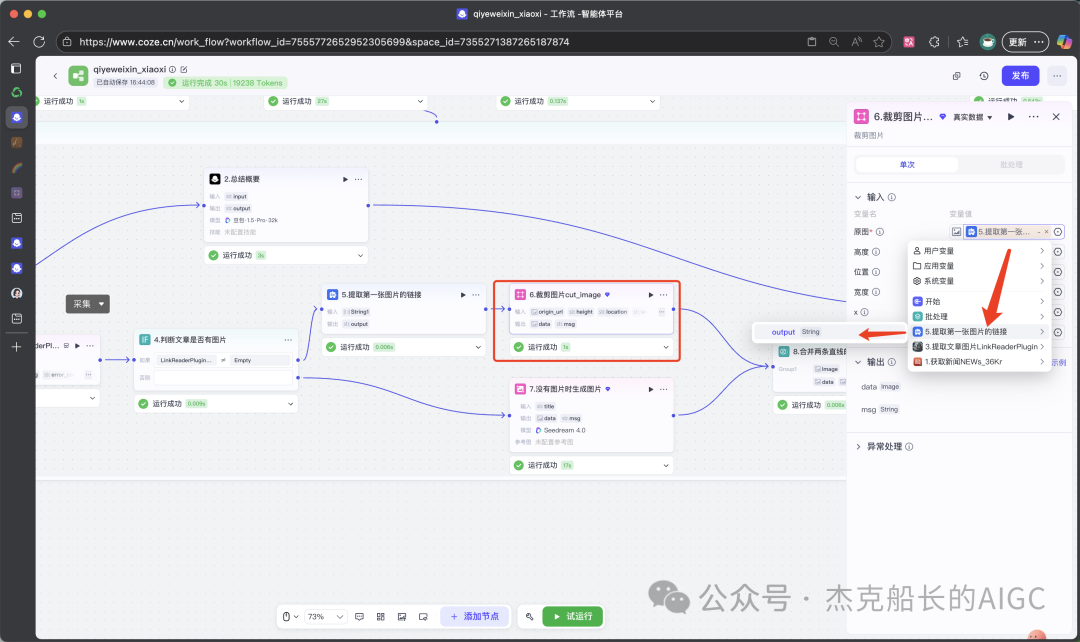Select the else branch field in 4.判断文章是否有图片

pyautogui.click(x=223, y=377)
